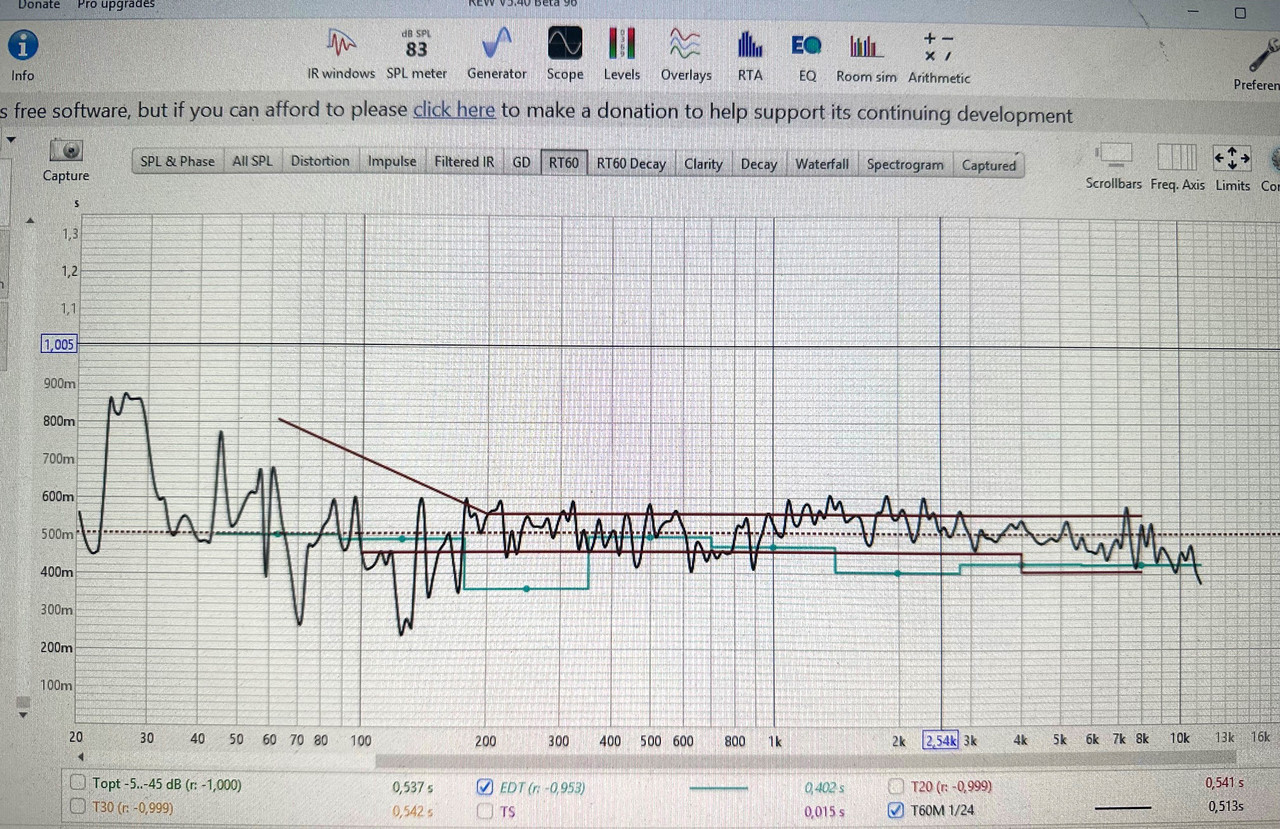Image resolution: width=1280 pixels, height=829 pixels.
Task: Switch to Waterfall tab
Action: pyautogui.click(x=822, y=164)
